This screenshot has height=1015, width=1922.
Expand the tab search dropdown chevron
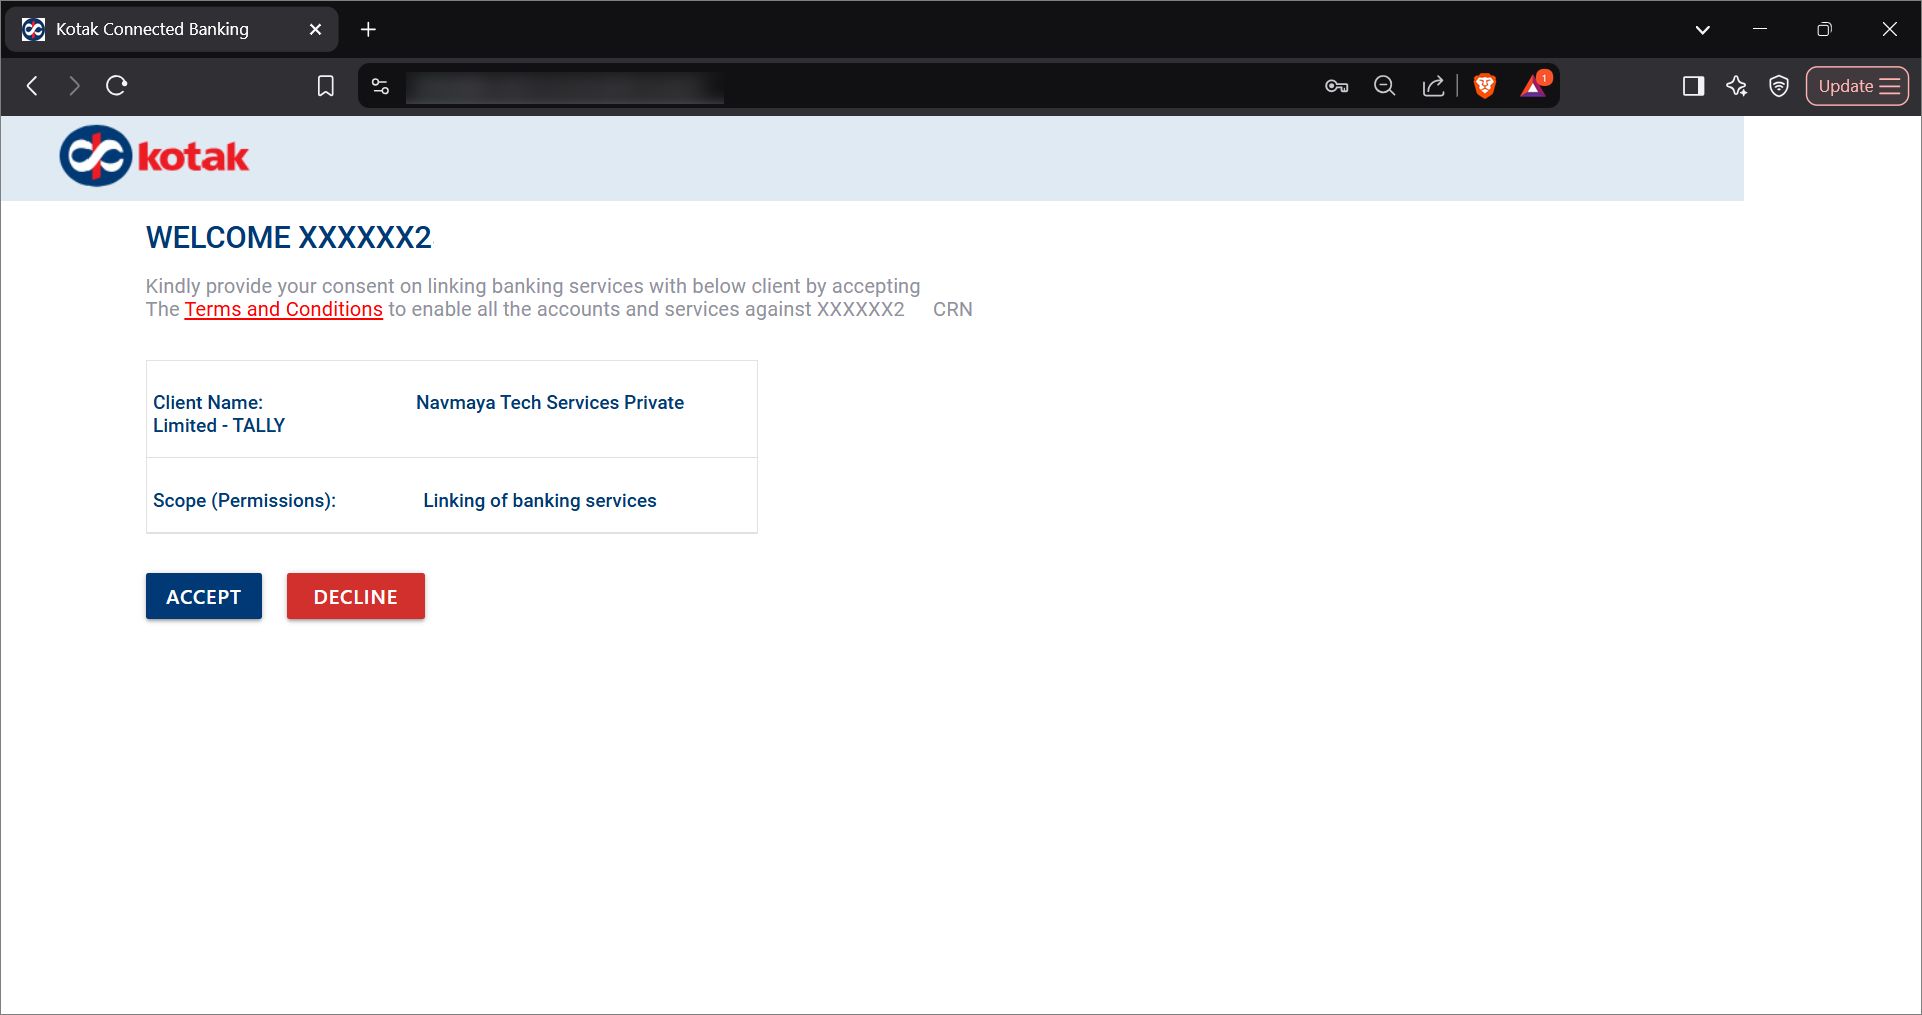1702,30
